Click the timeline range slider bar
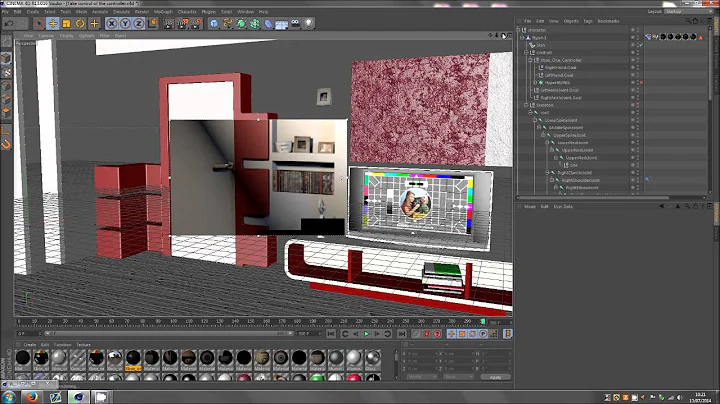This screenshot has height=404, width=720. coord(169,333)
